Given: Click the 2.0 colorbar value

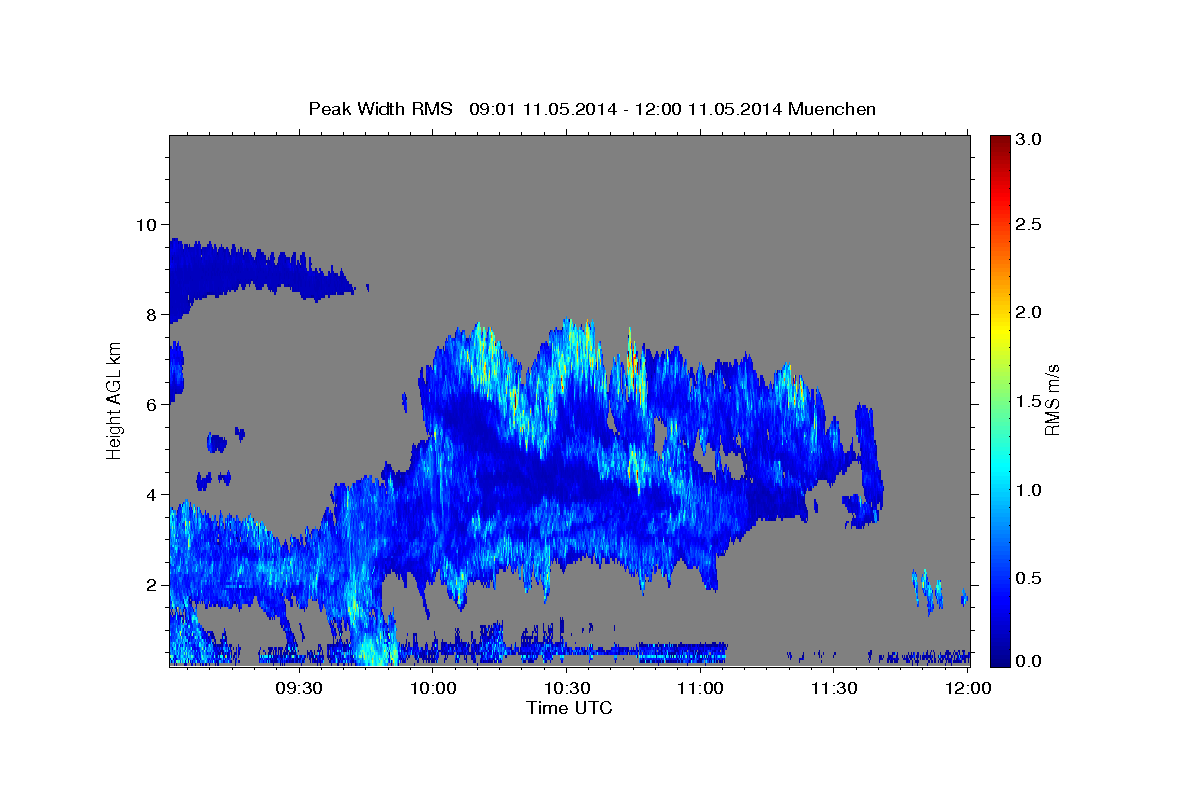Looking at the screenshot, I should coord(1028,312).
